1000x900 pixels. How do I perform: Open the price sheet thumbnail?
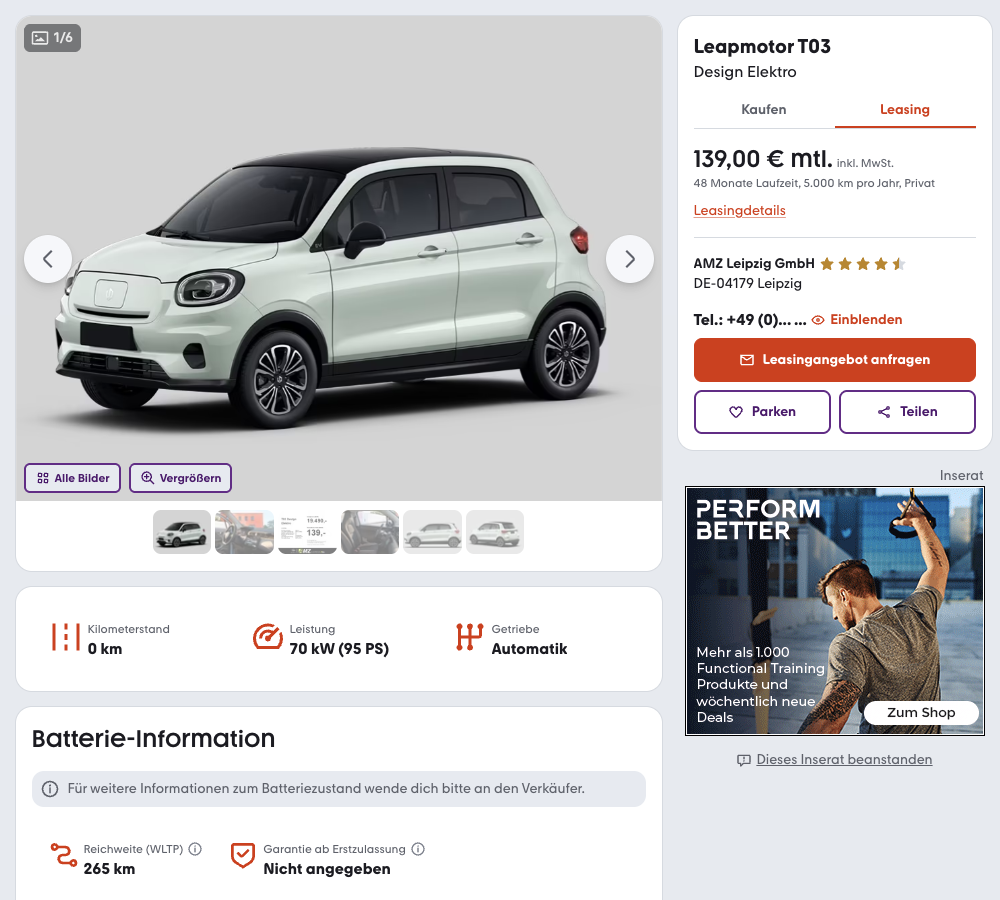[307, 532]
